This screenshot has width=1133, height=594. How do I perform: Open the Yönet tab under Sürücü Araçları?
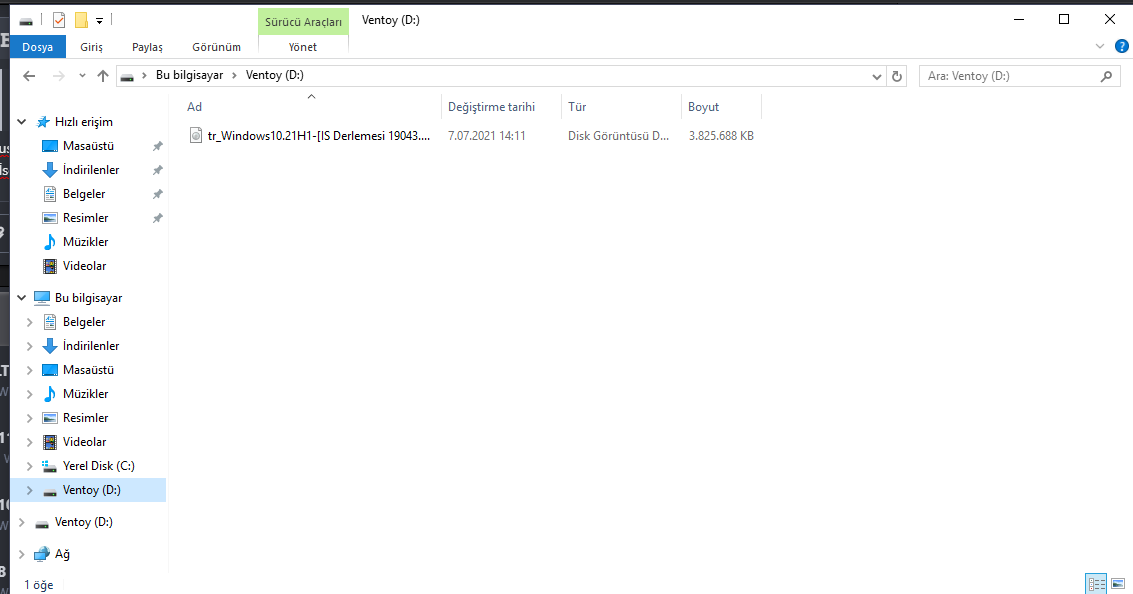coord(303,47)
